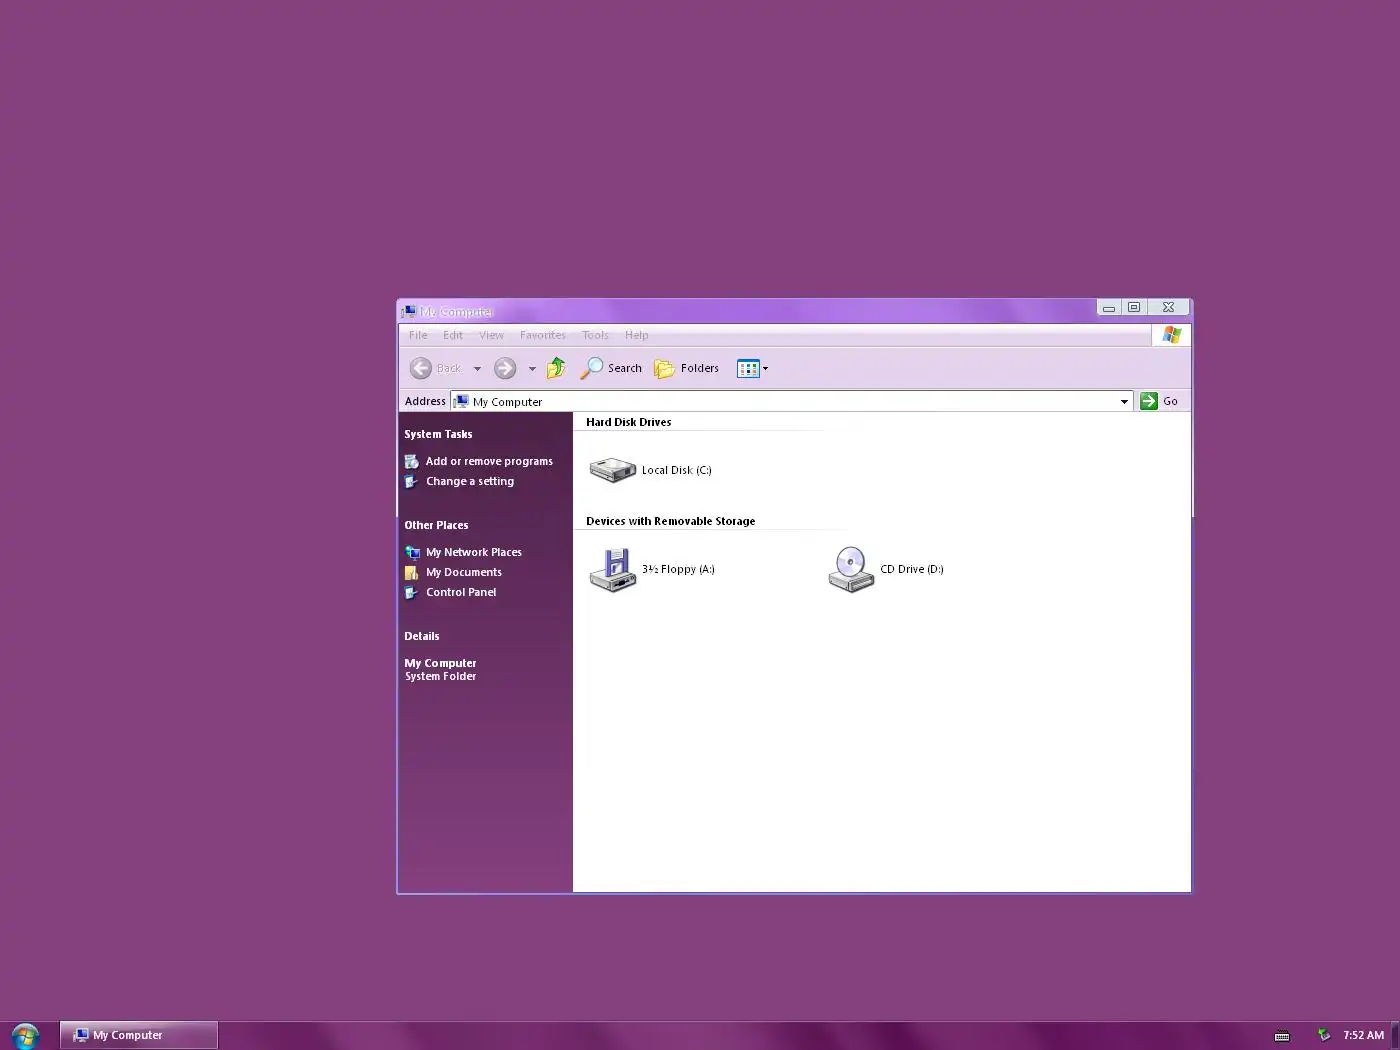Maximize the My Computer window

point(1134,307)
